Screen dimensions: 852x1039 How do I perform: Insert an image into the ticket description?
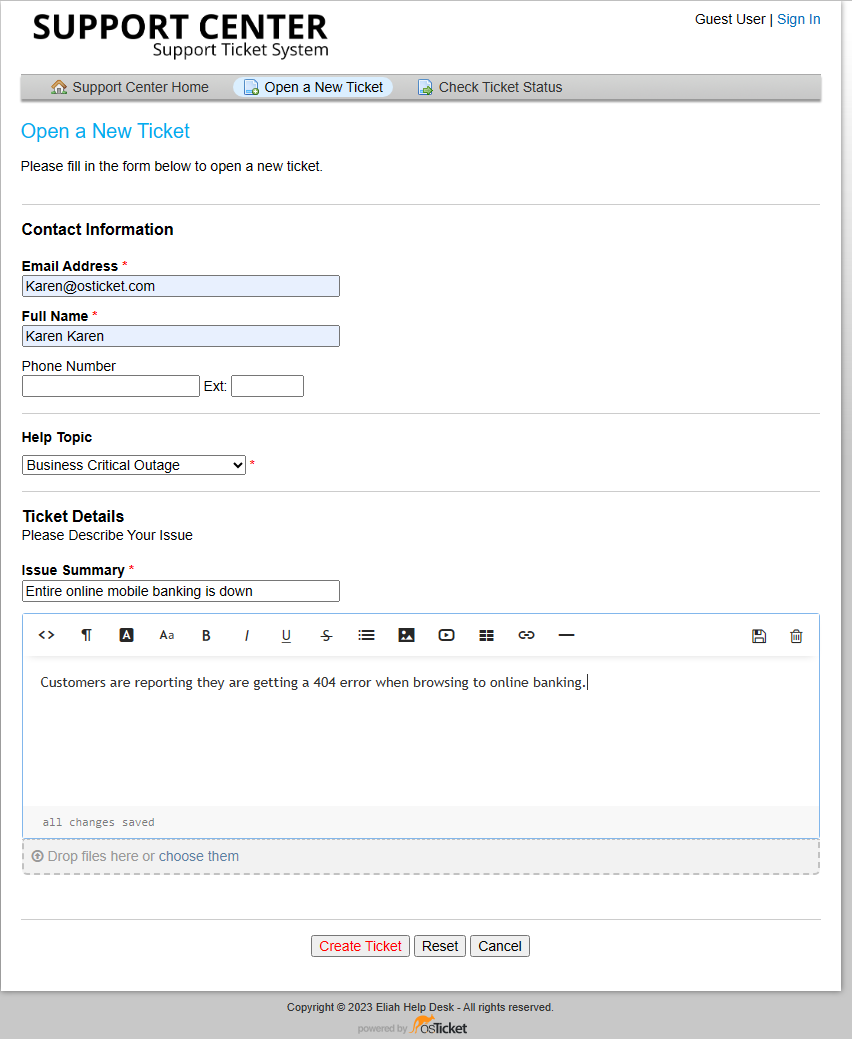[x=406, y=635]
